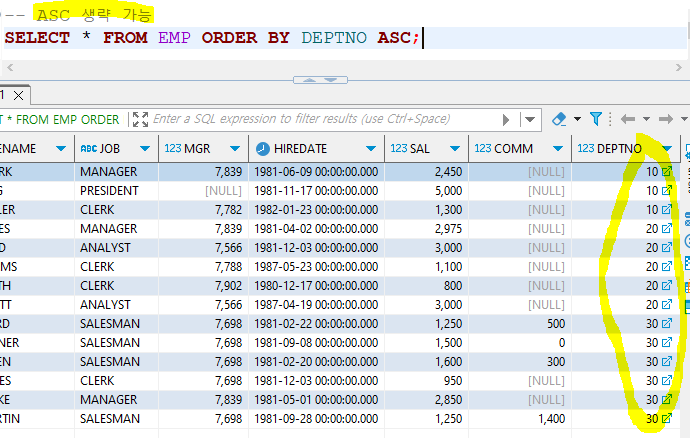Open the back-navigation history dropdown
The width and height of the screenshot is (690, 438).
(646, 119)
